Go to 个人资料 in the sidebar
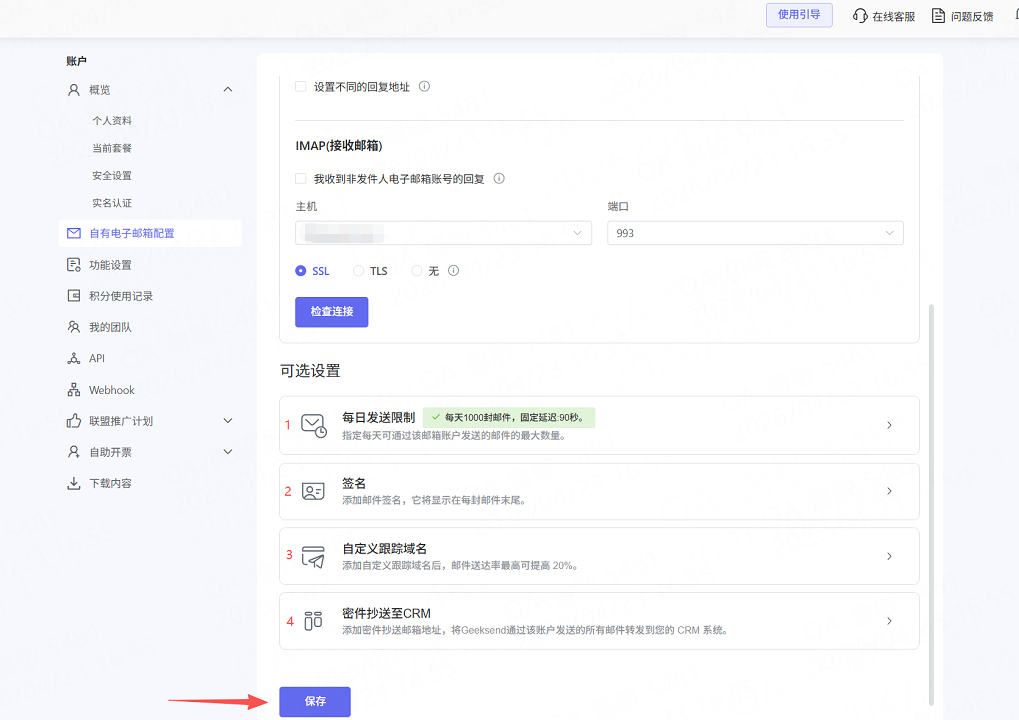Viewport: 1019px width, 720px height. pos(112,120)
